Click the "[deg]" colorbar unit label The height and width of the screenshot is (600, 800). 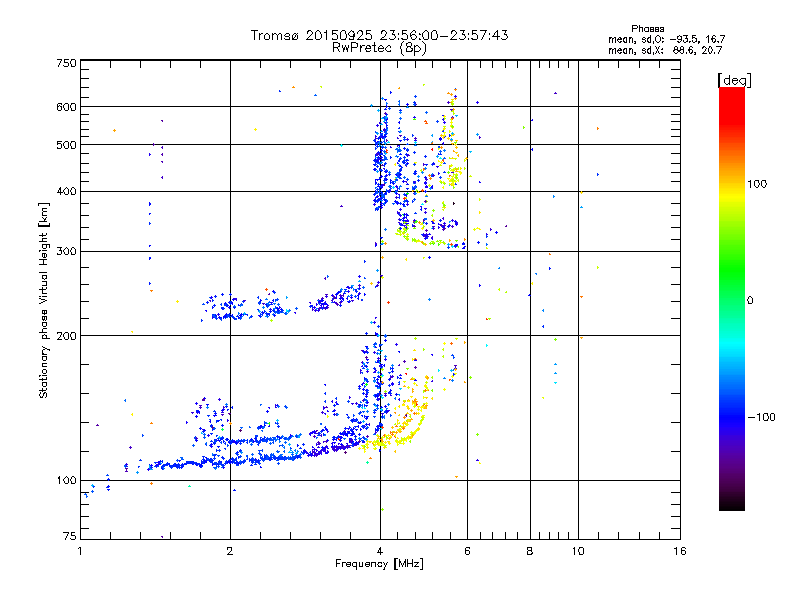(x=734, y=80)
